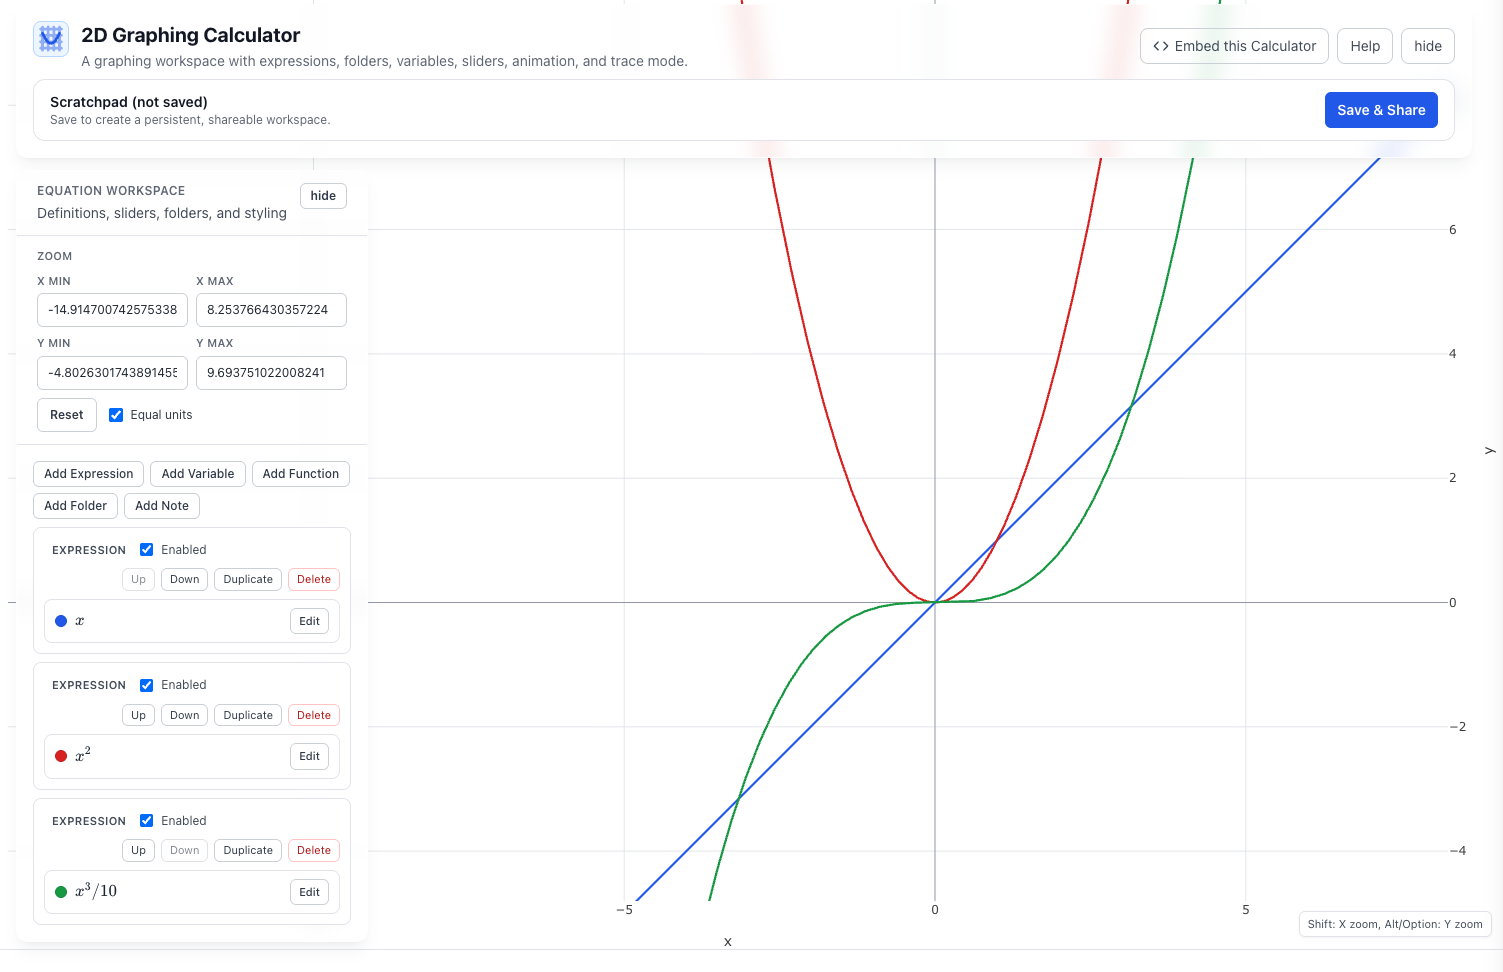Disable the Enabled checkbox for expression x
The height and width of the screenshot is (972, 1503).
click(147, 550)
